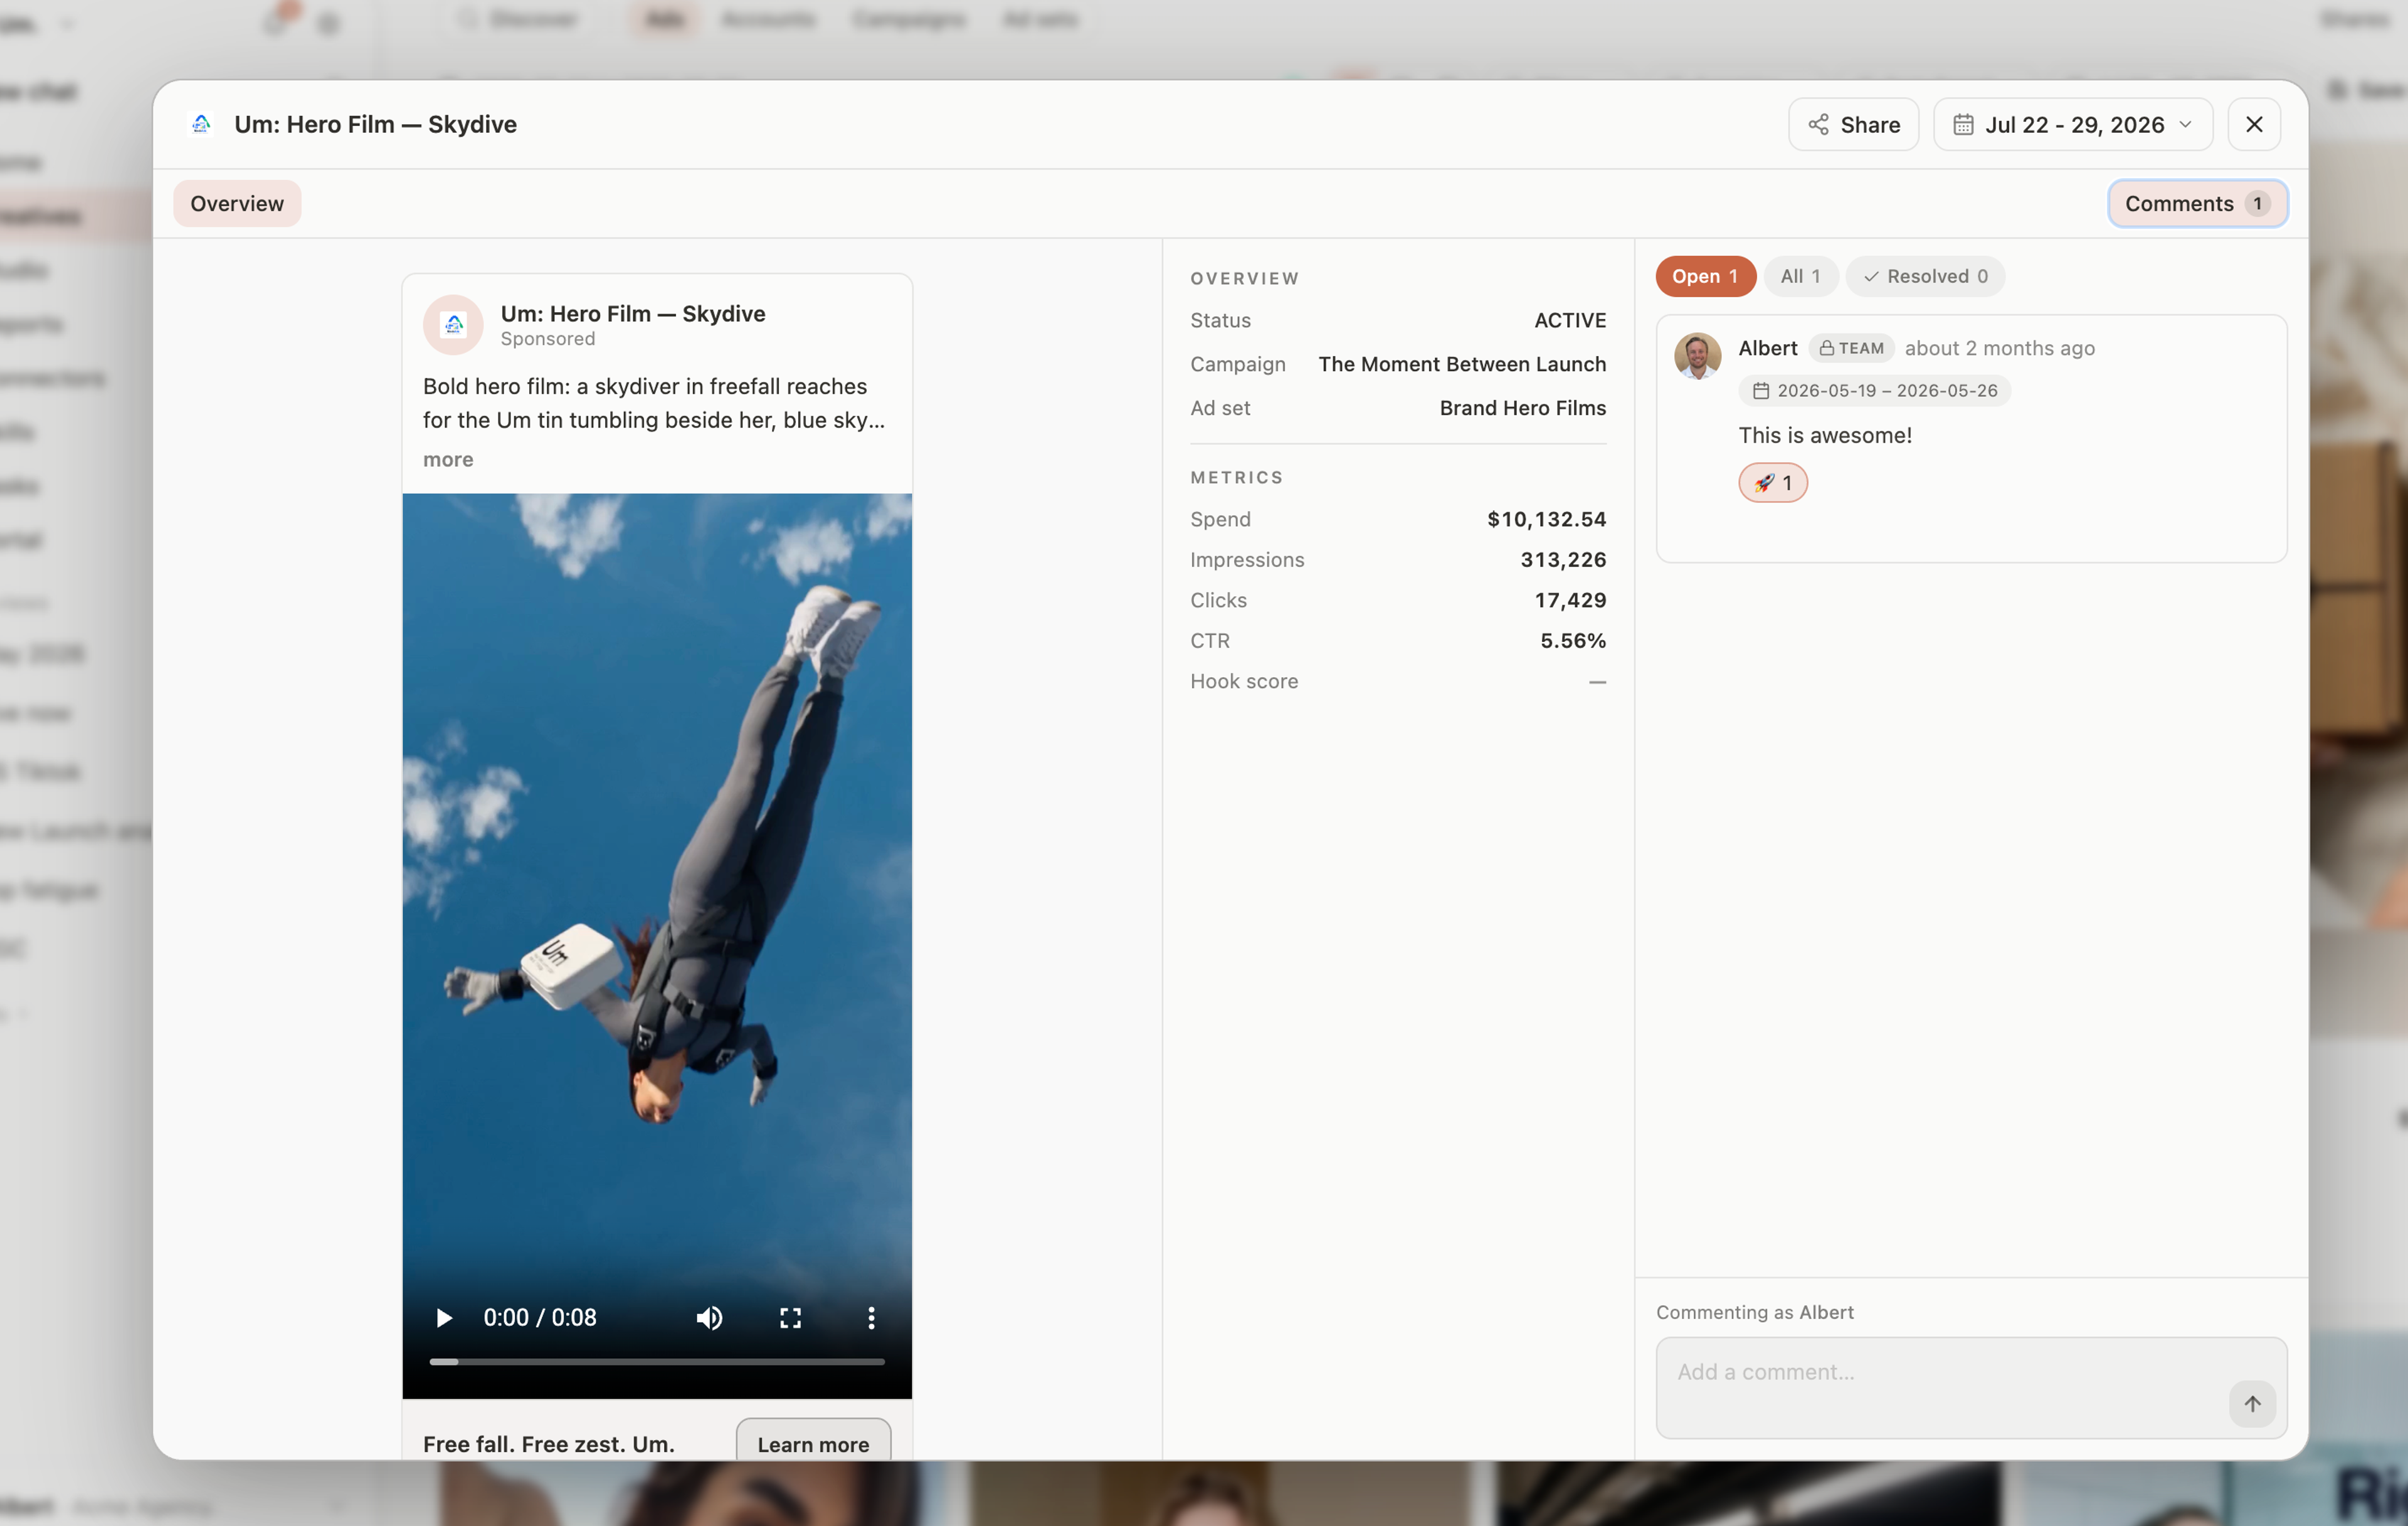Show Resolved comments filter

tap(1925, 276)
